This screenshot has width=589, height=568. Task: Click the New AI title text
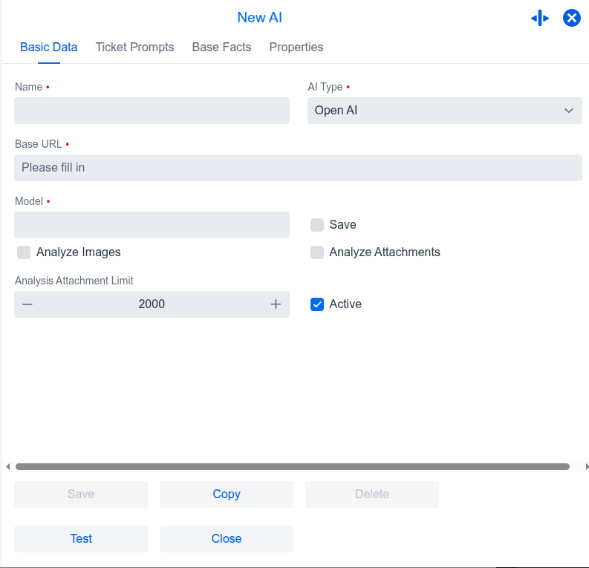[260, 18]
